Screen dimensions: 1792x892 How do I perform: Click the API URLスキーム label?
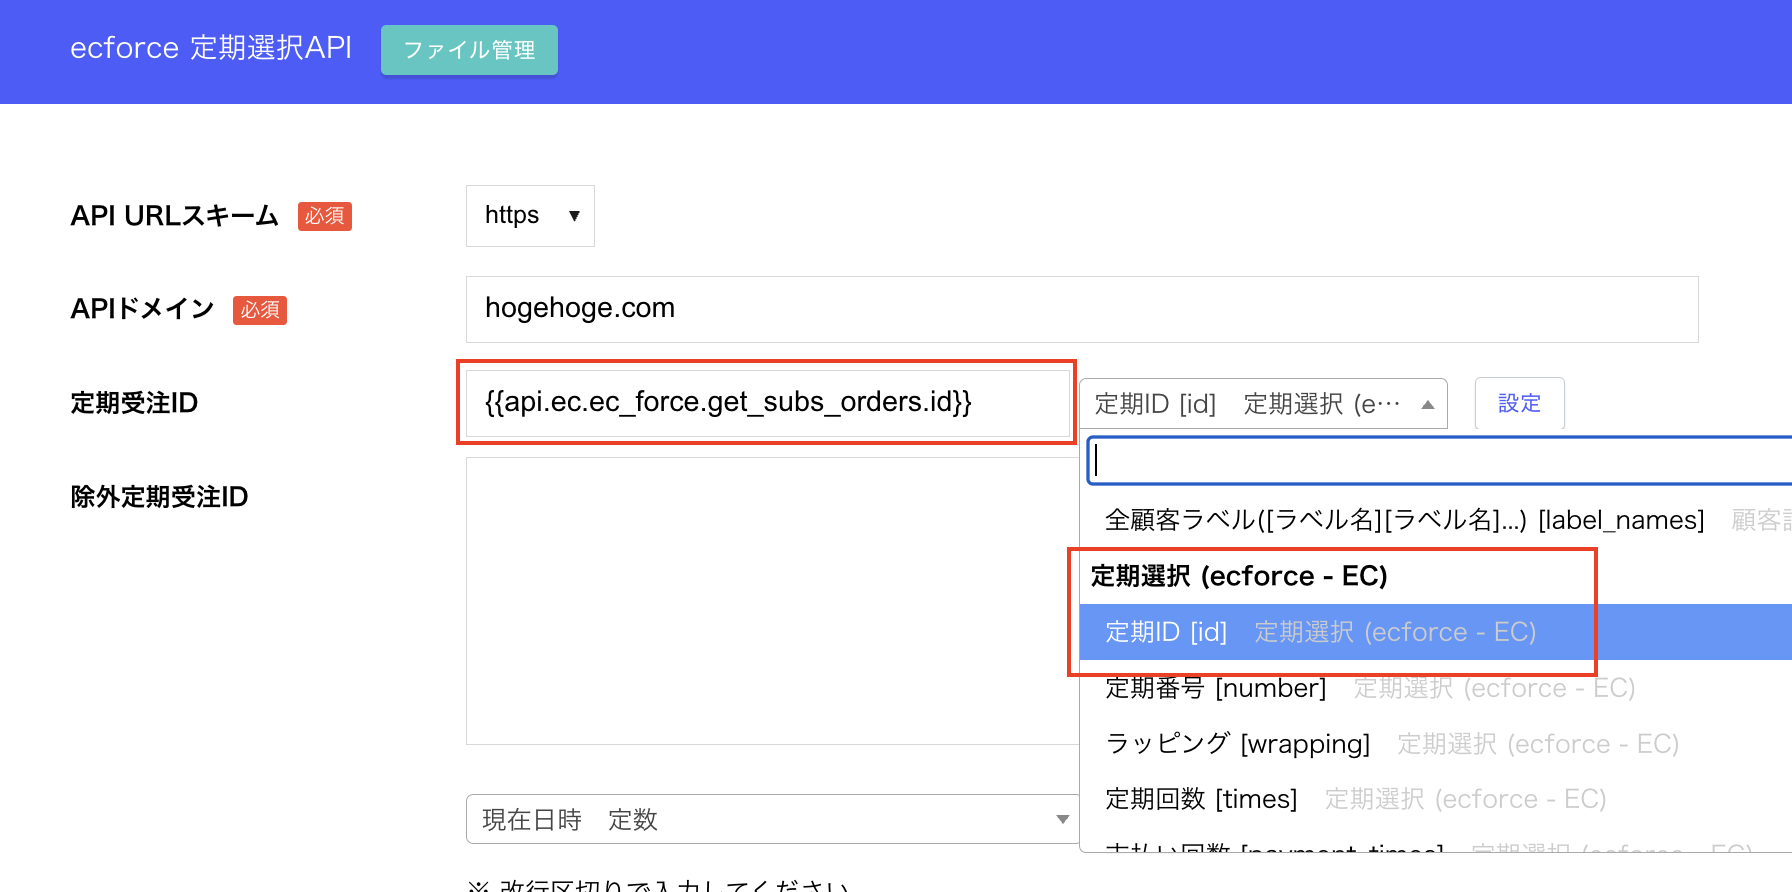tap(174, 216)
